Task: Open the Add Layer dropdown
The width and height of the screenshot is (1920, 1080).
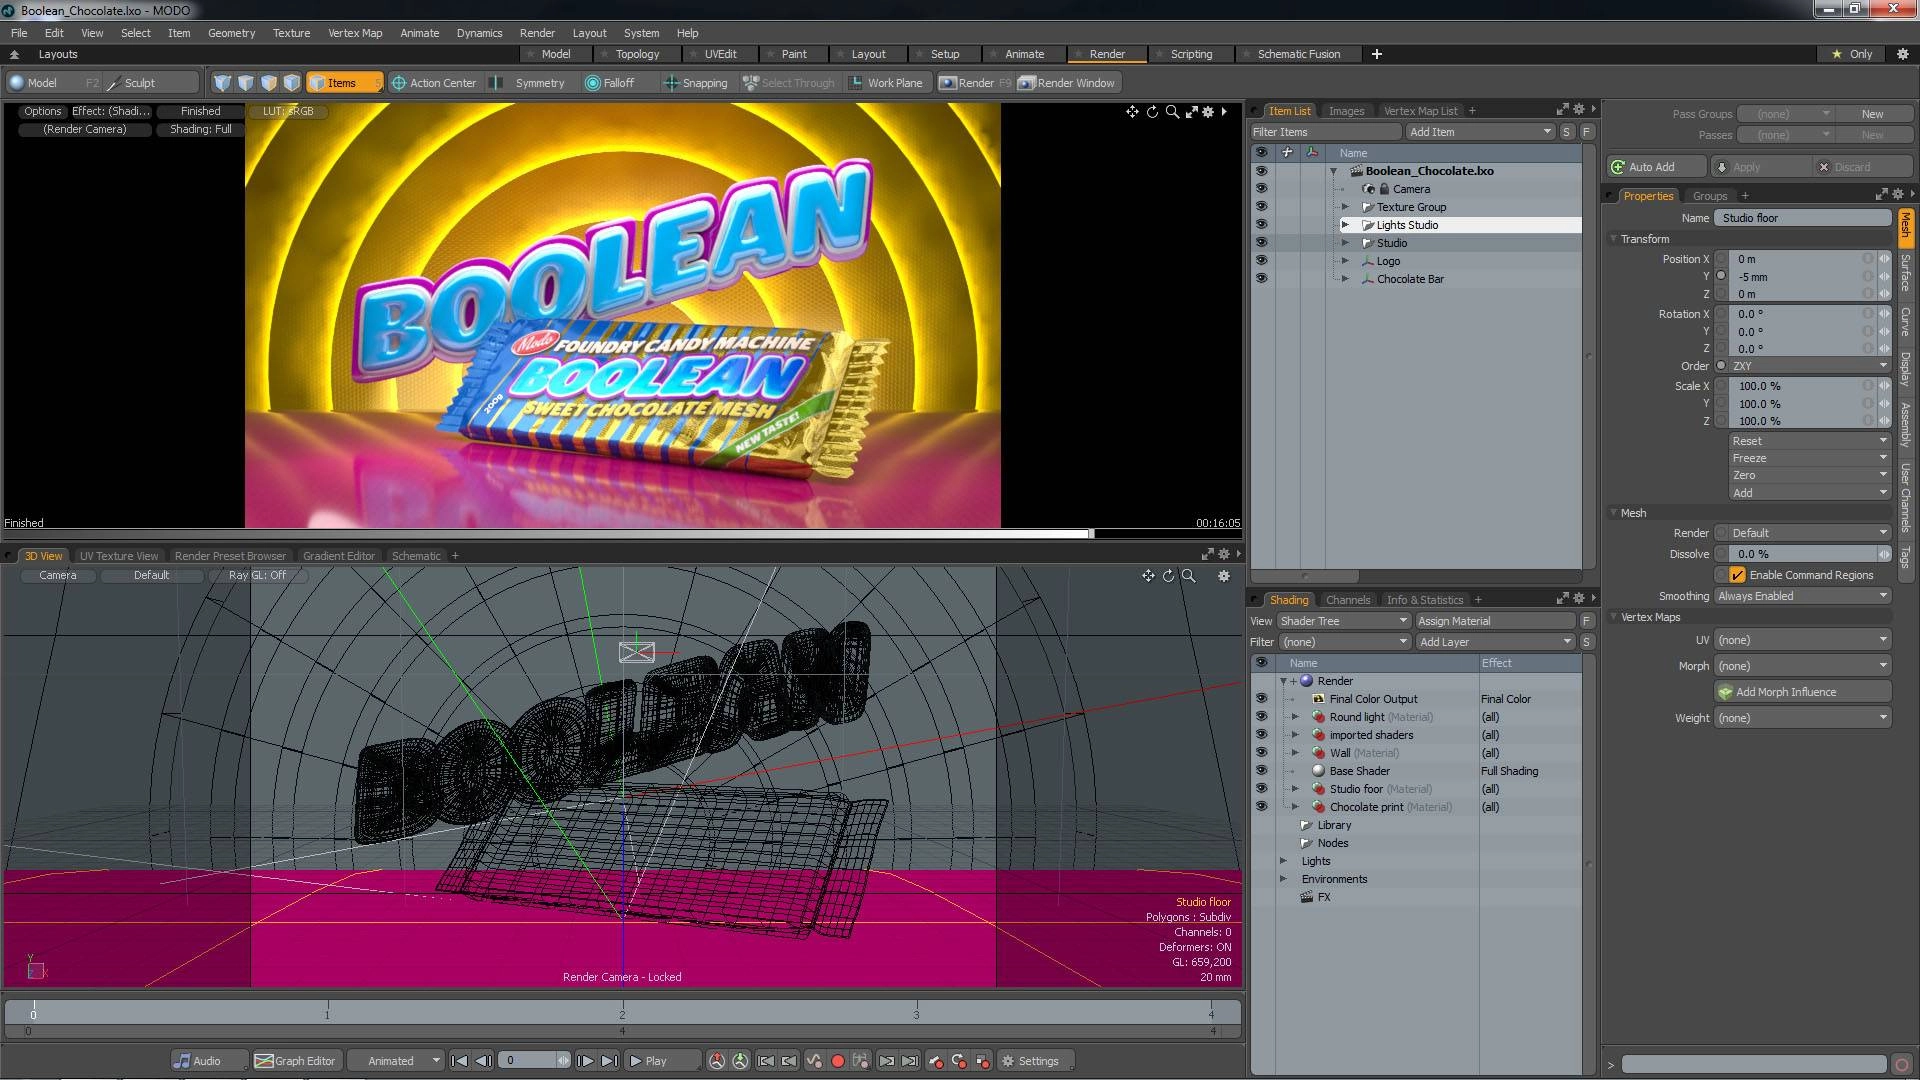Action: point(1495,642)
